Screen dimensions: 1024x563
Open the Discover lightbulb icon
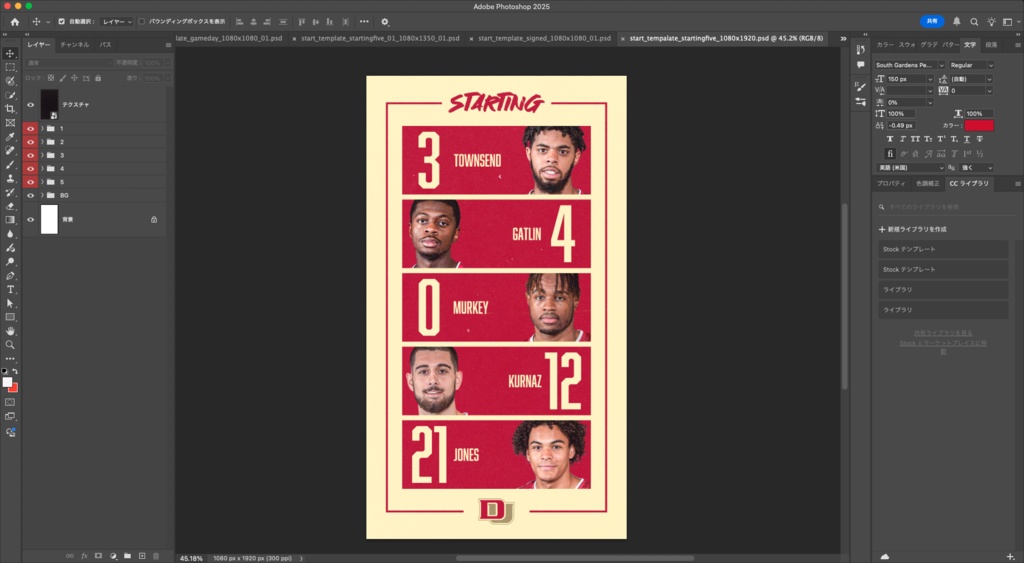point(991,22)
